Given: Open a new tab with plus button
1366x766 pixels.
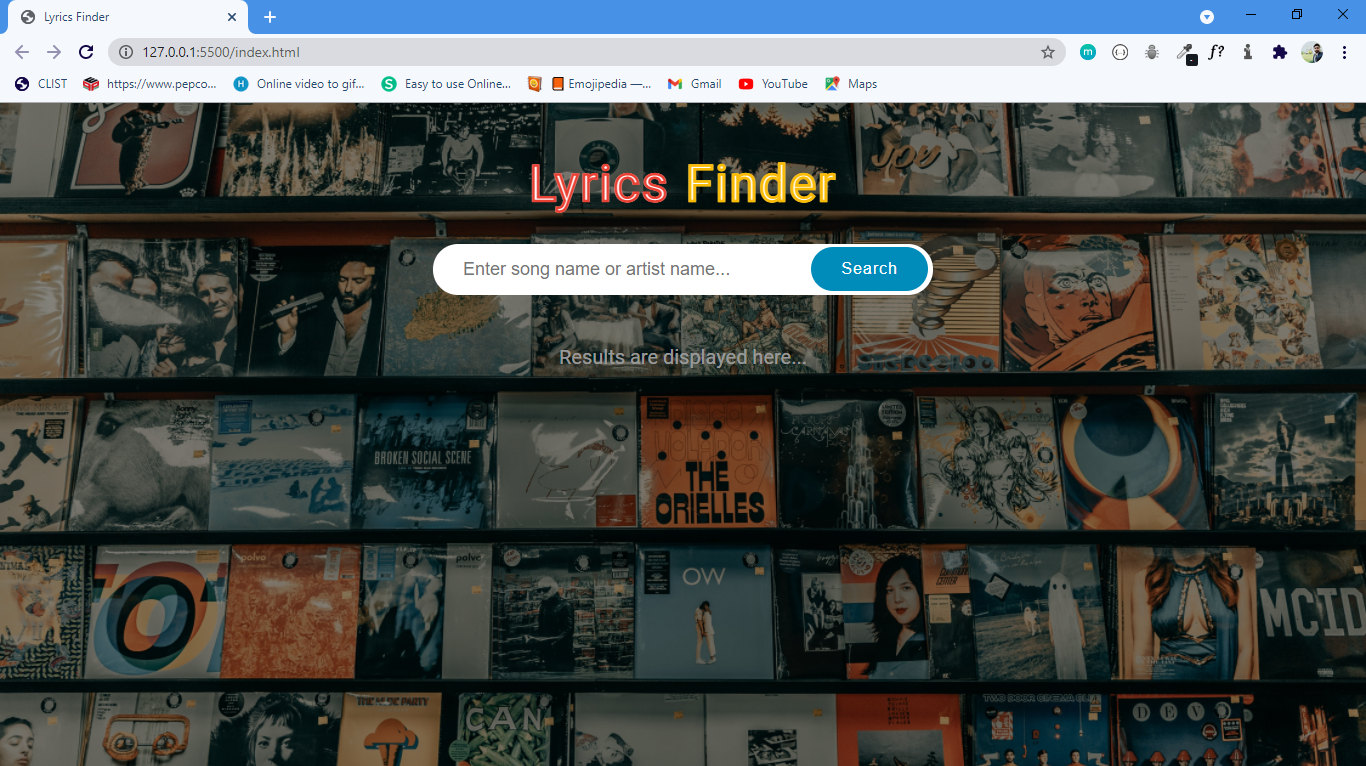Looking at the screenshot, I should 270,17.
